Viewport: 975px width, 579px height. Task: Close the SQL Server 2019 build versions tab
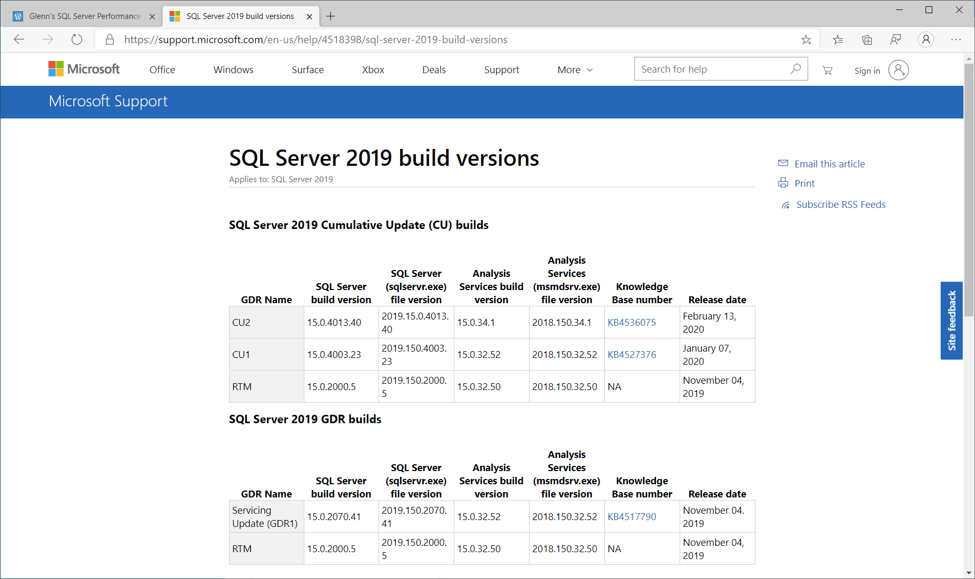click(309, 17)
